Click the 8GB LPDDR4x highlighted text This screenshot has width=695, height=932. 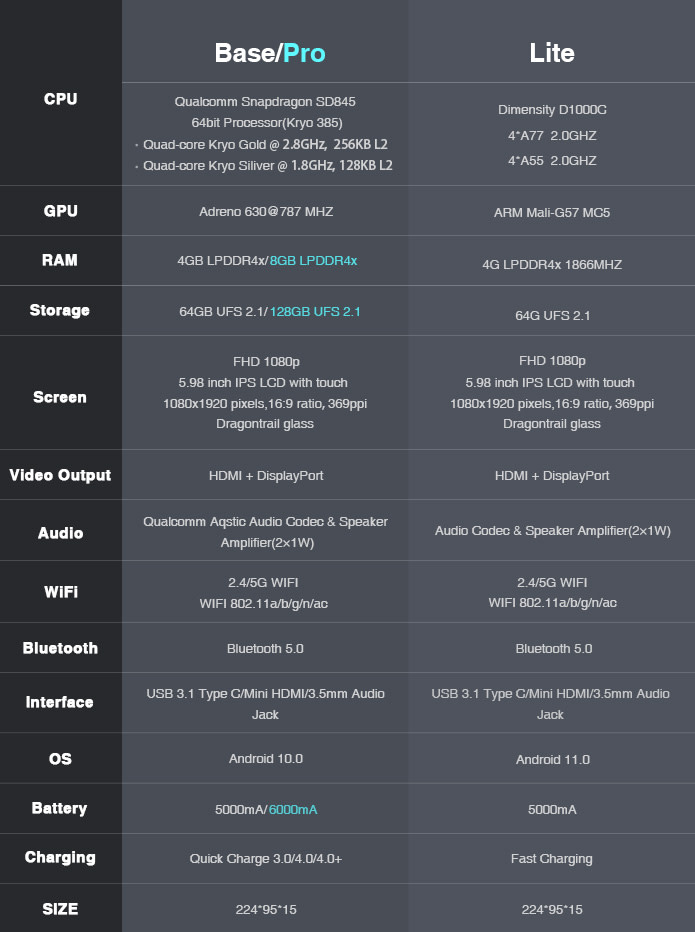[x=313, y=261]
